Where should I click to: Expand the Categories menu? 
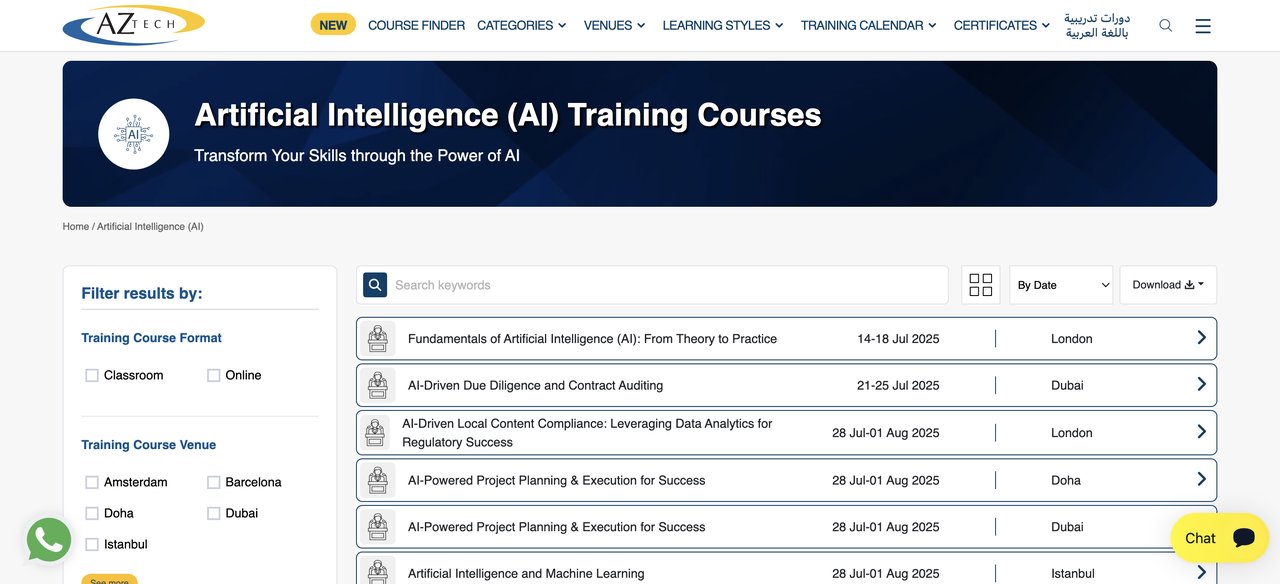point(521,26)
